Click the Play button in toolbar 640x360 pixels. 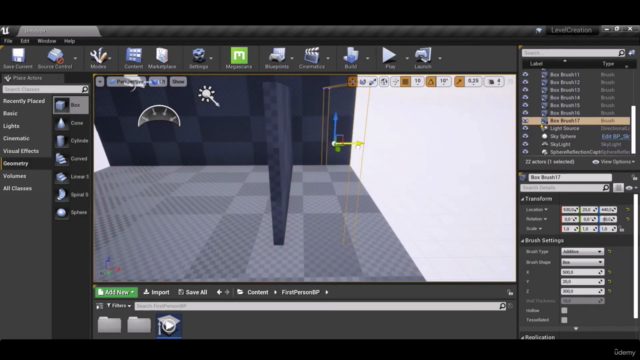(x=390, y=58)
